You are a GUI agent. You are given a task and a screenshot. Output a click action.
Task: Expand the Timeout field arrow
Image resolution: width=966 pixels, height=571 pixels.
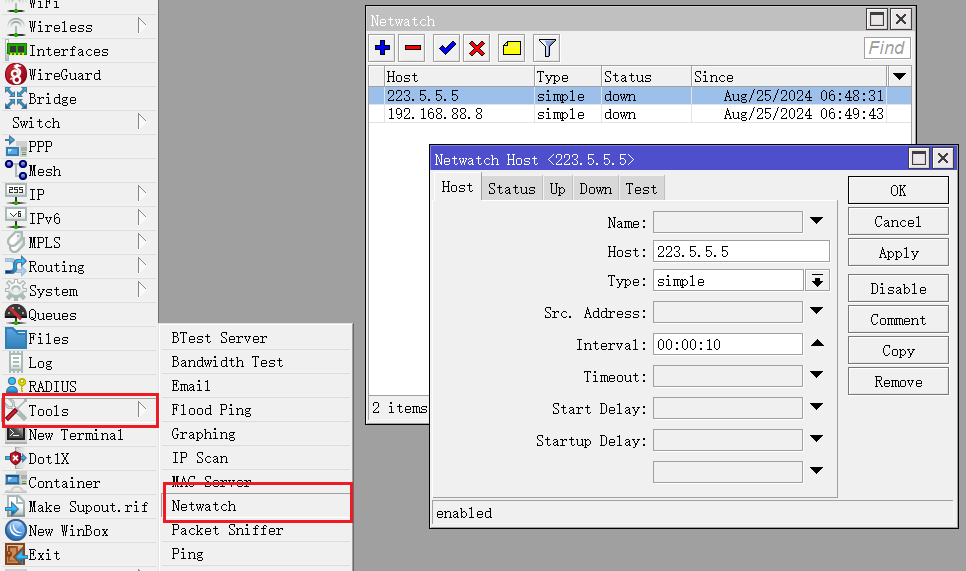[817, 376]
